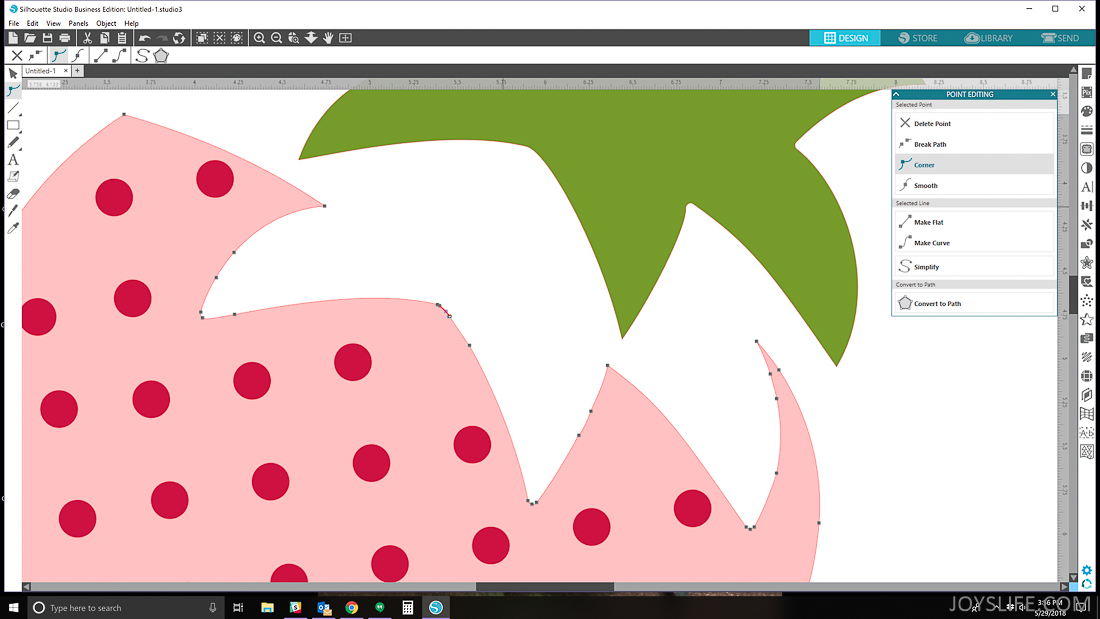Open the Object menu
This screenshot has width=1100, height=619.
106,23
